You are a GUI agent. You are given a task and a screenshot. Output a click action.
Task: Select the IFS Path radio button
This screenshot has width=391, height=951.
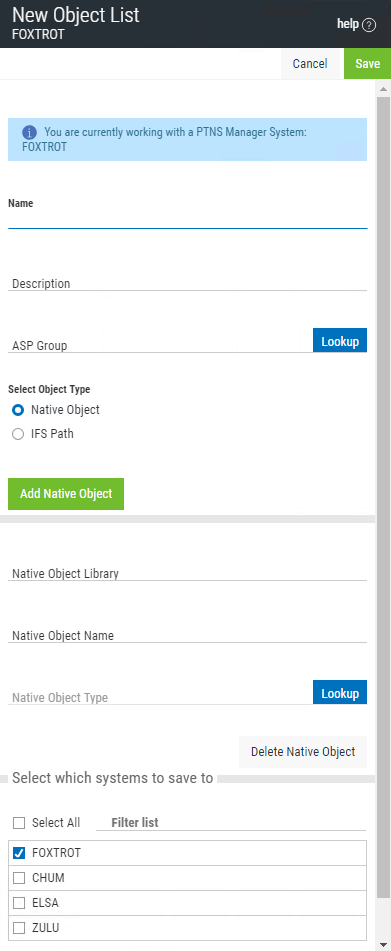(x=18, y=434)
